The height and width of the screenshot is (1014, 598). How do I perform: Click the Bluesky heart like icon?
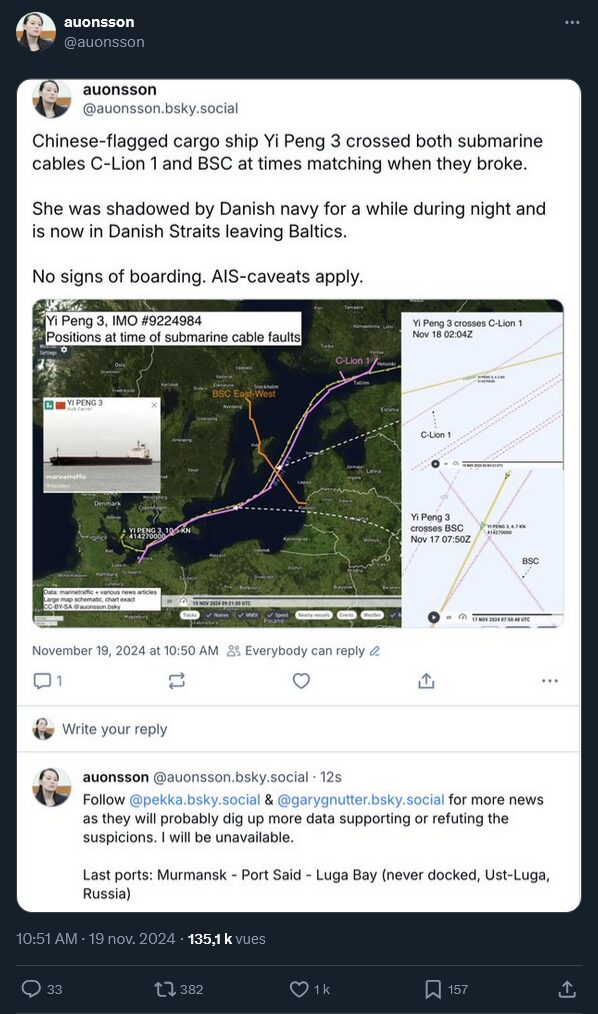click(x=301, y=680)
